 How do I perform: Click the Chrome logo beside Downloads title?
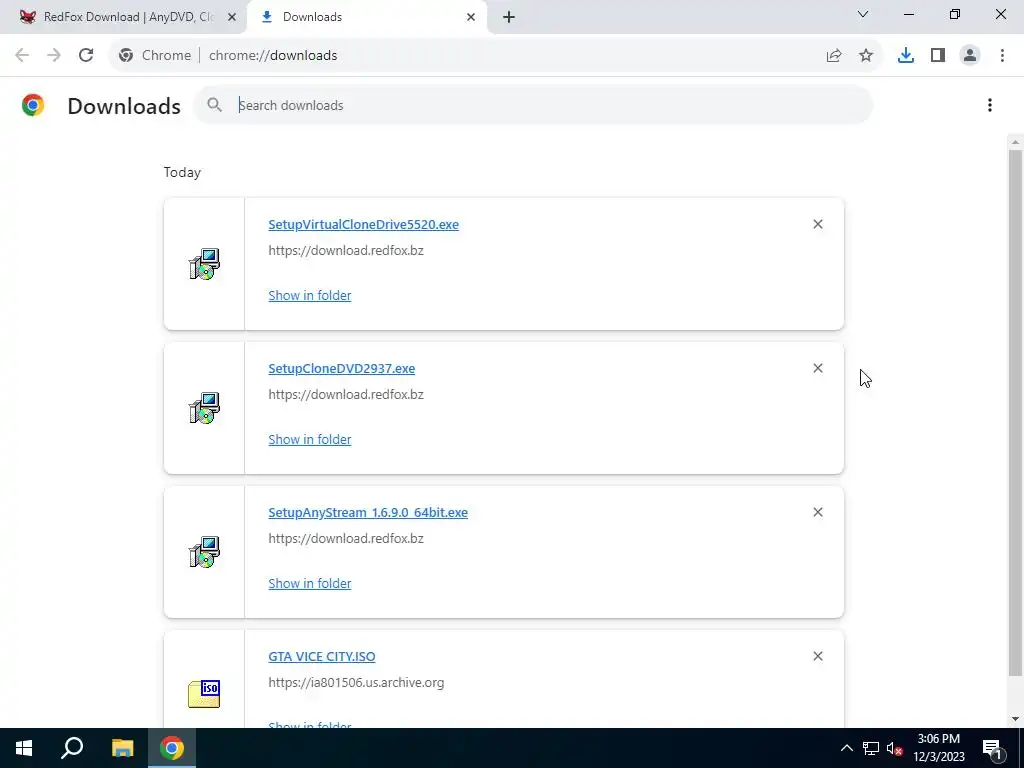[33, 105]
